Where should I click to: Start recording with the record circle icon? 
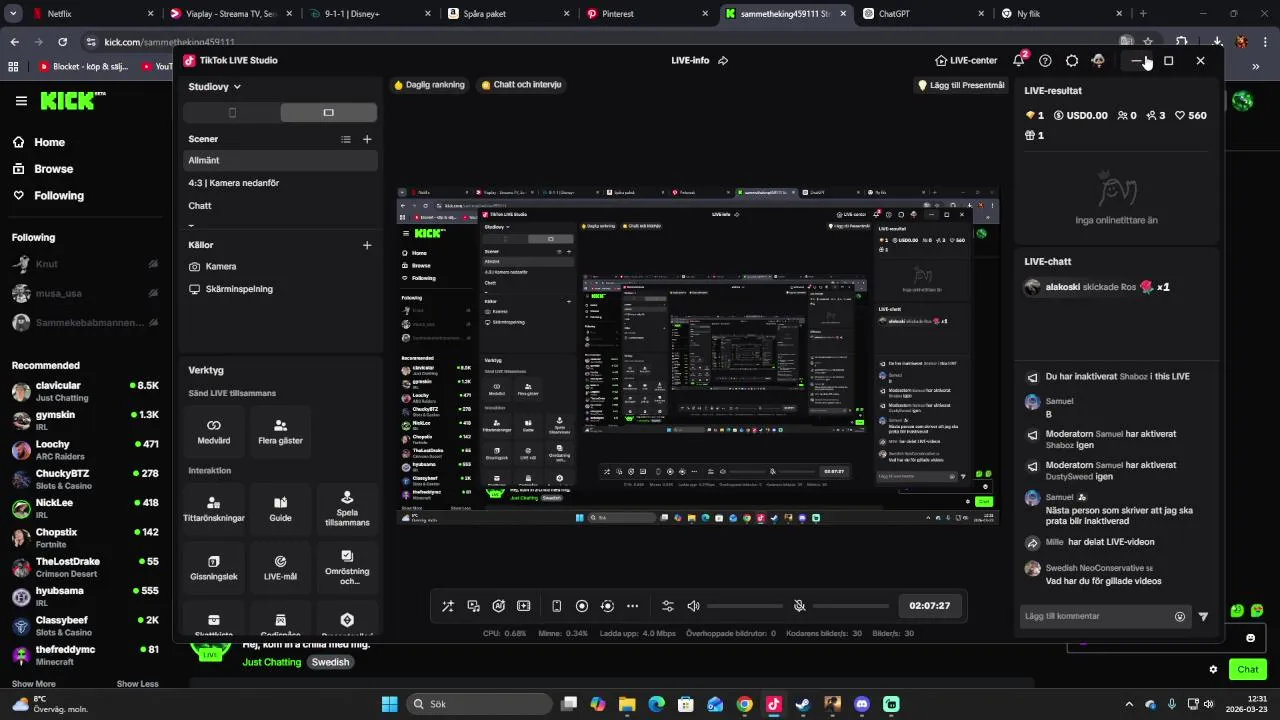pyautogui.click(x=582, y=606)
